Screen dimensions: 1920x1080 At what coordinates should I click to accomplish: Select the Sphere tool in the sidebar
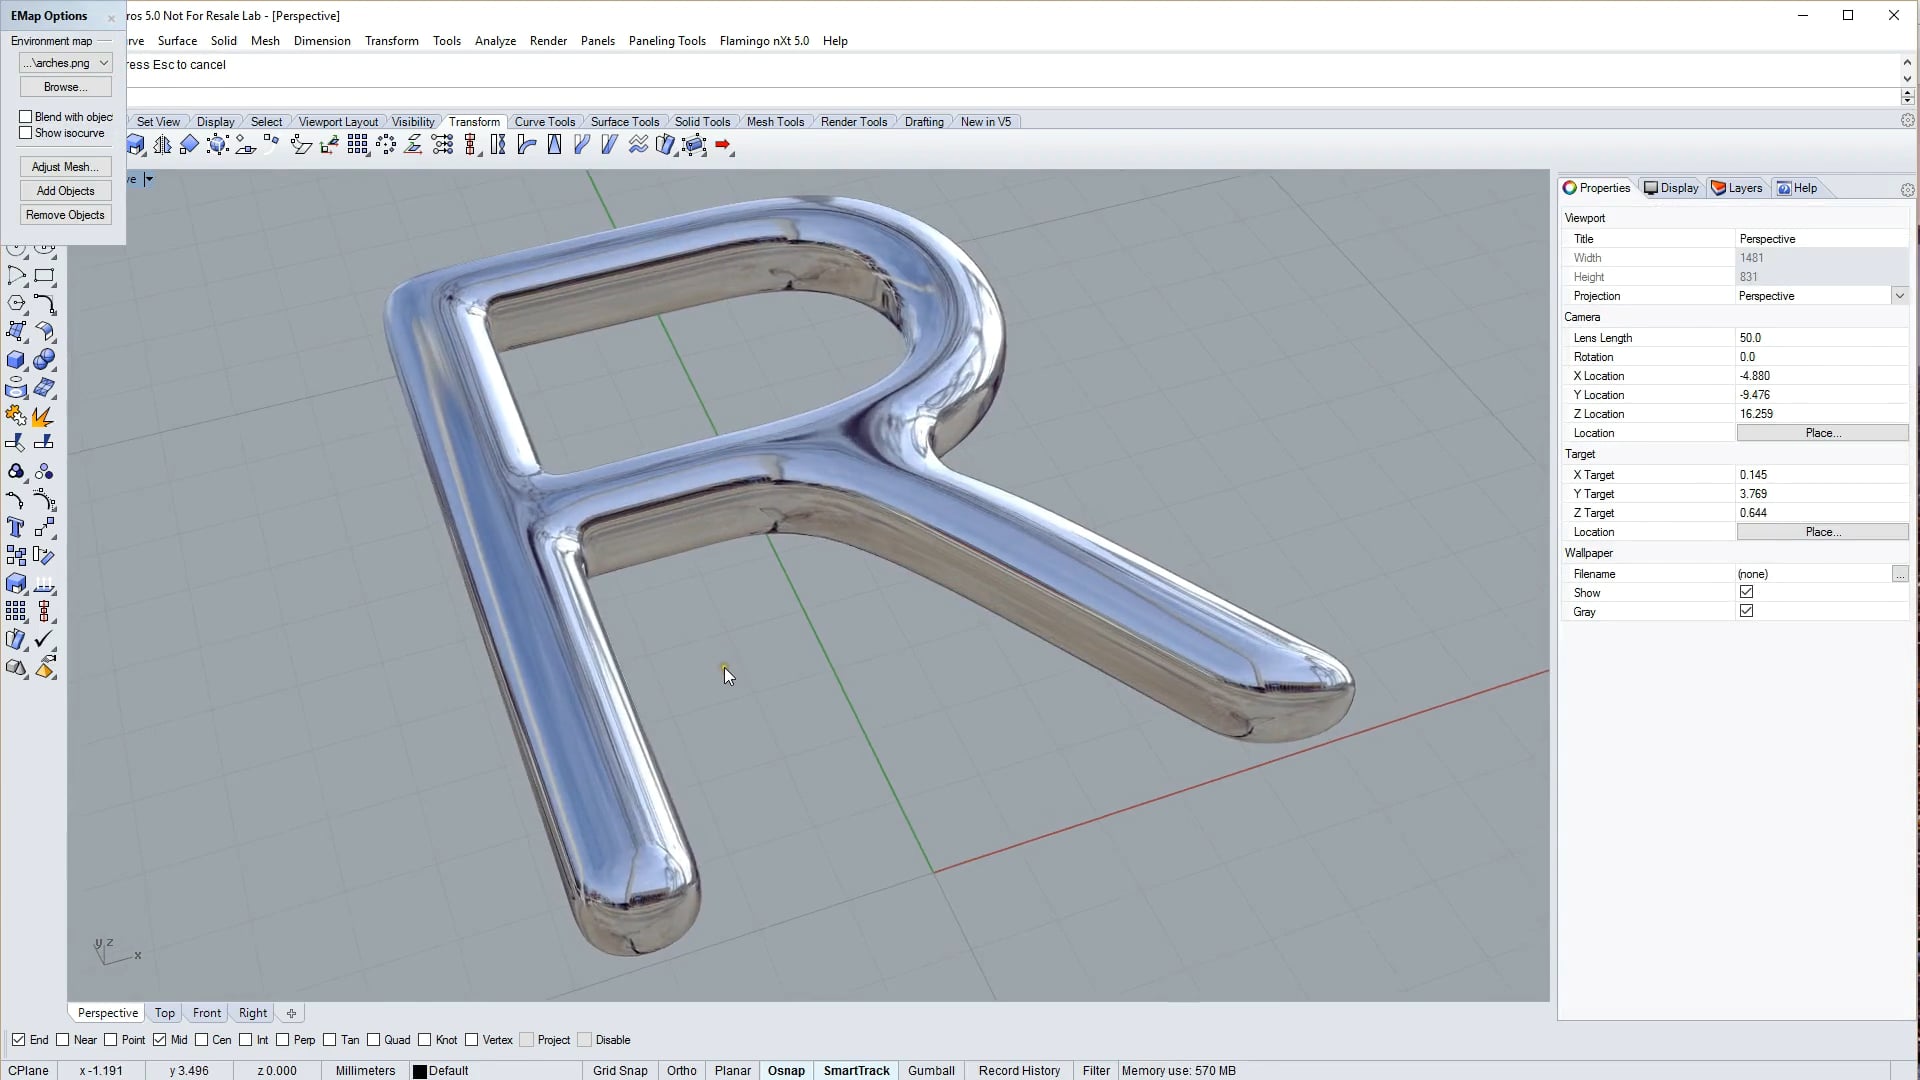[44, 360]
